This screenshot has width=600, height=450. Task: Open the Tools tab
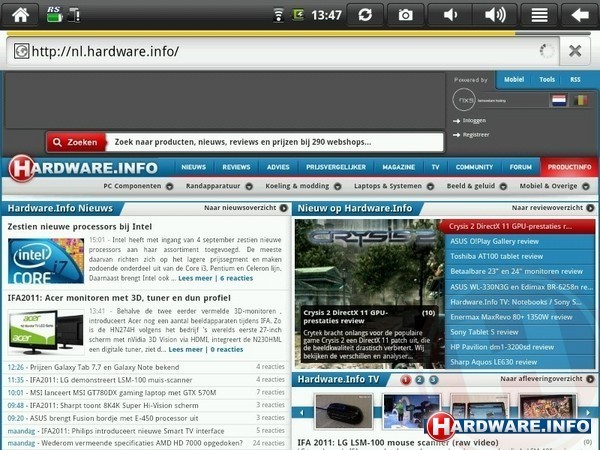click(547, 80)
